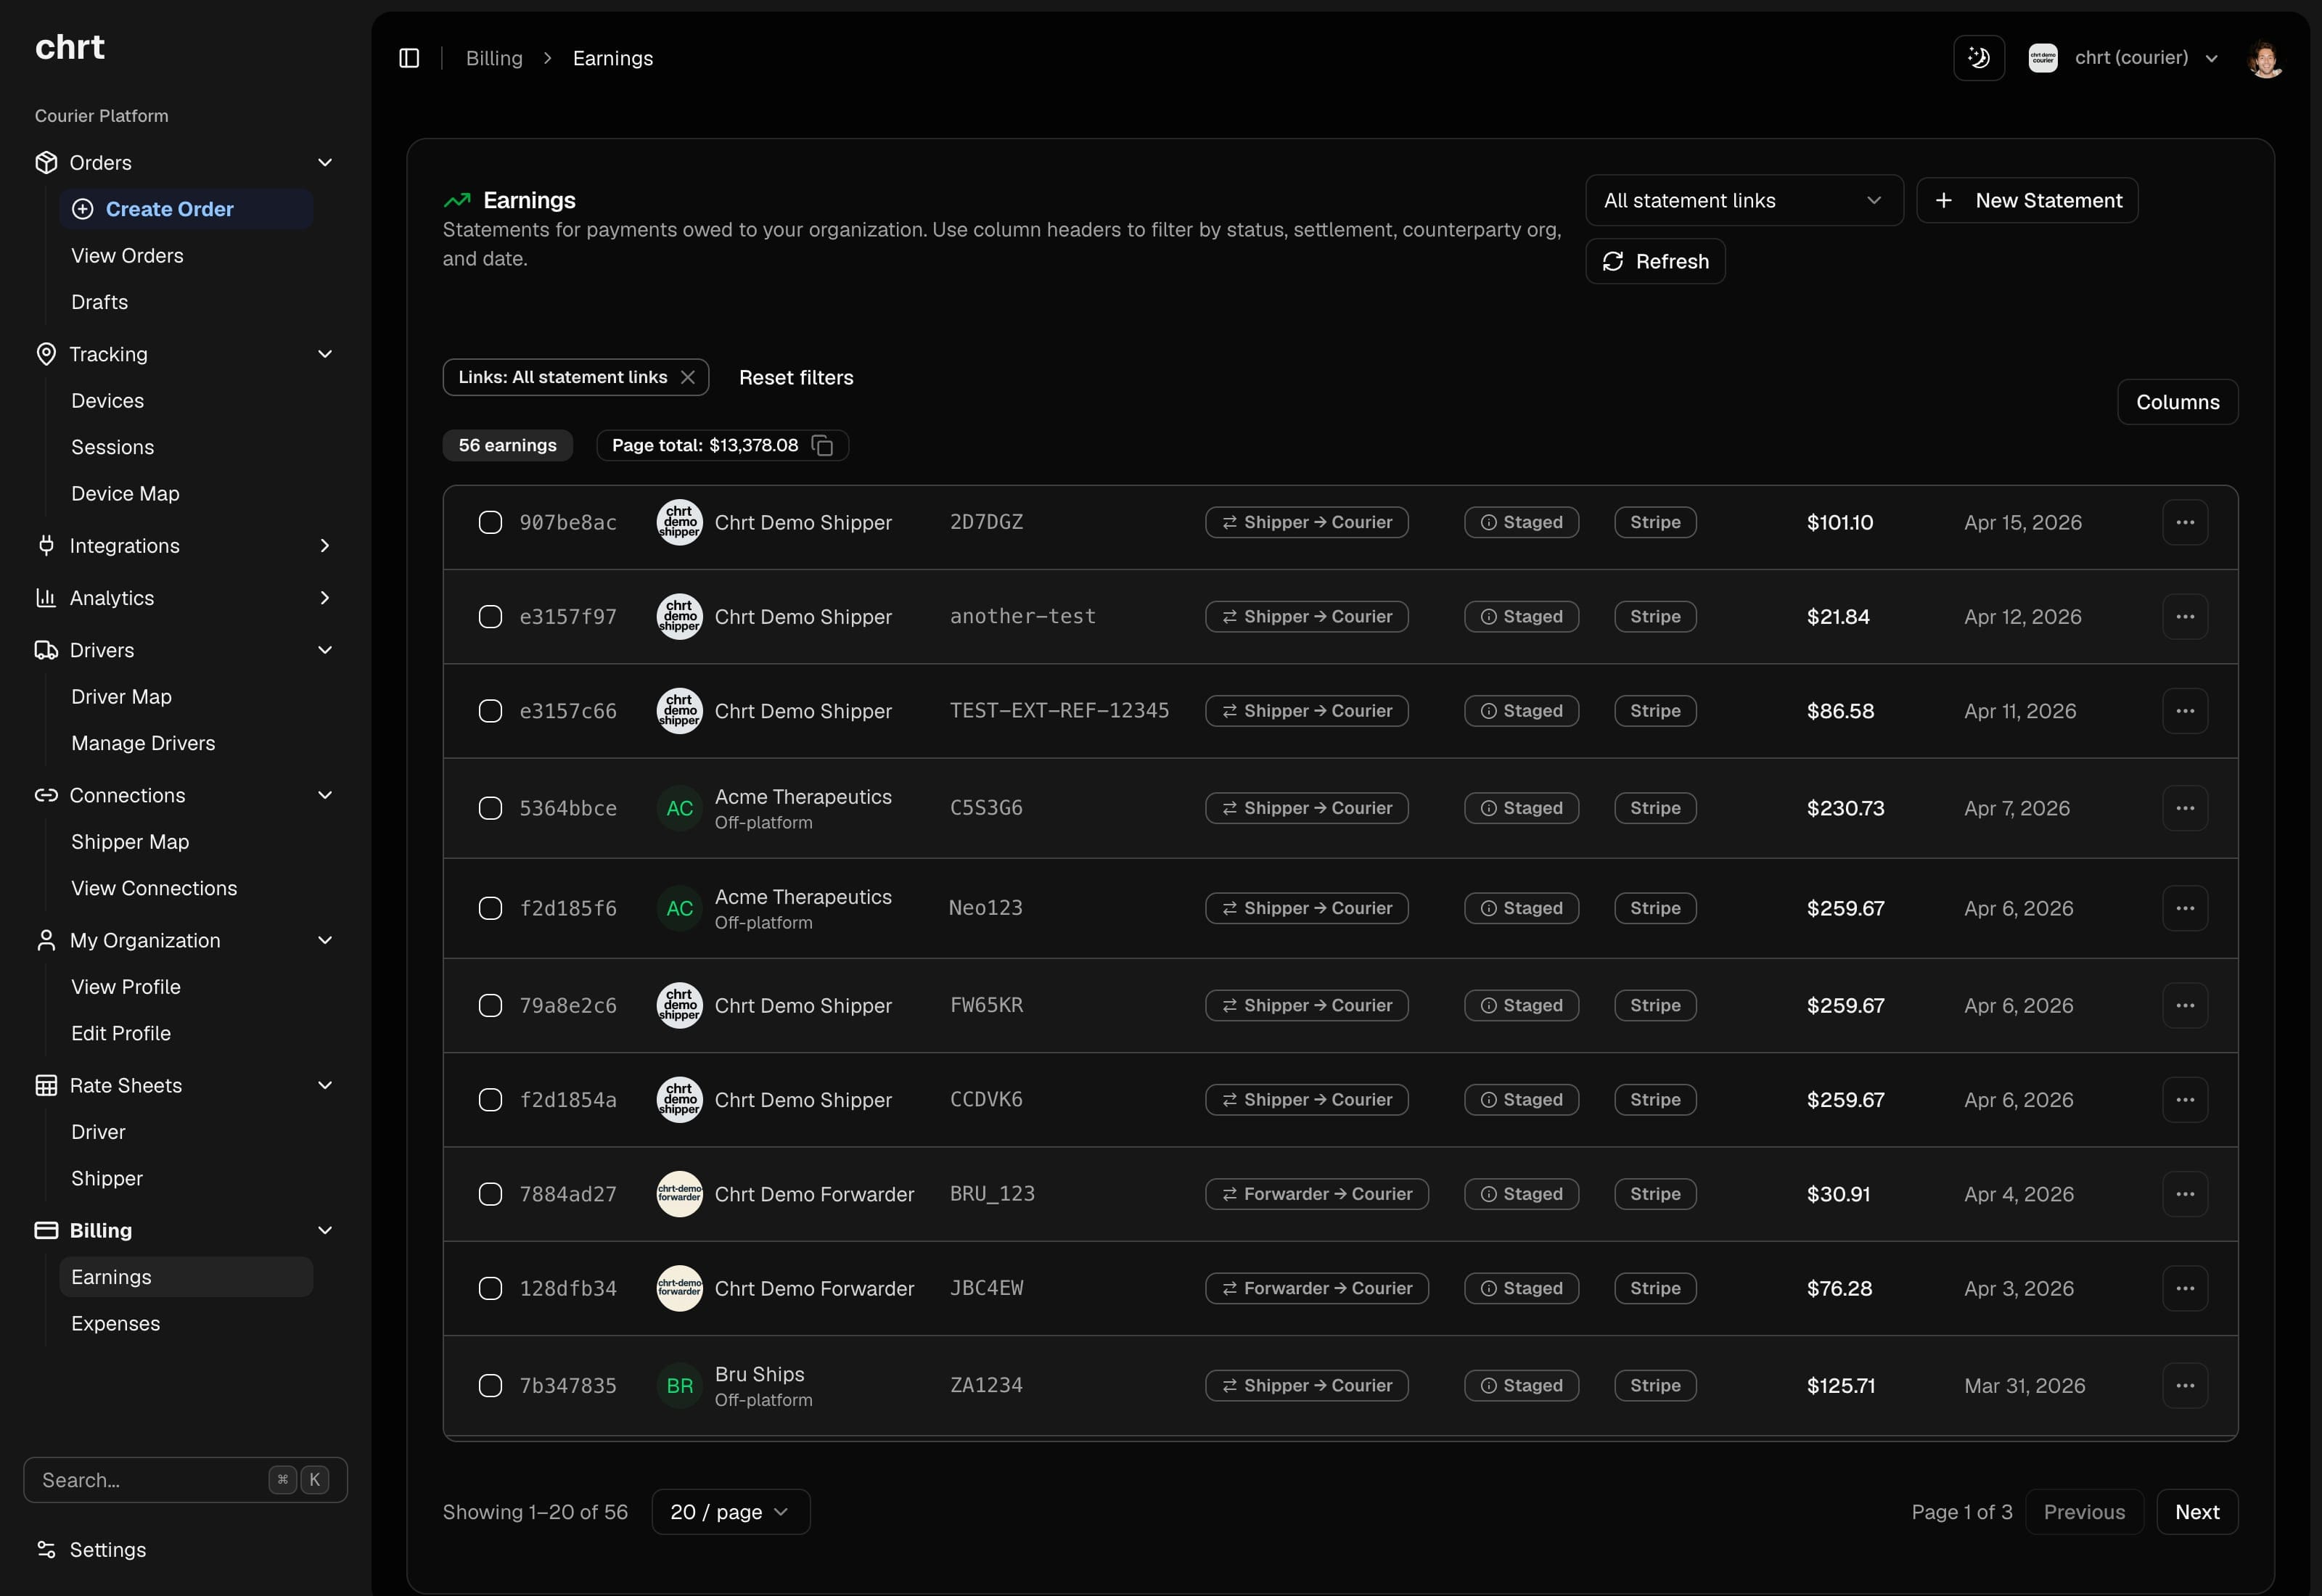
Task: Select the checkbox for earning 7b347835
Action: coord(490,1385)
